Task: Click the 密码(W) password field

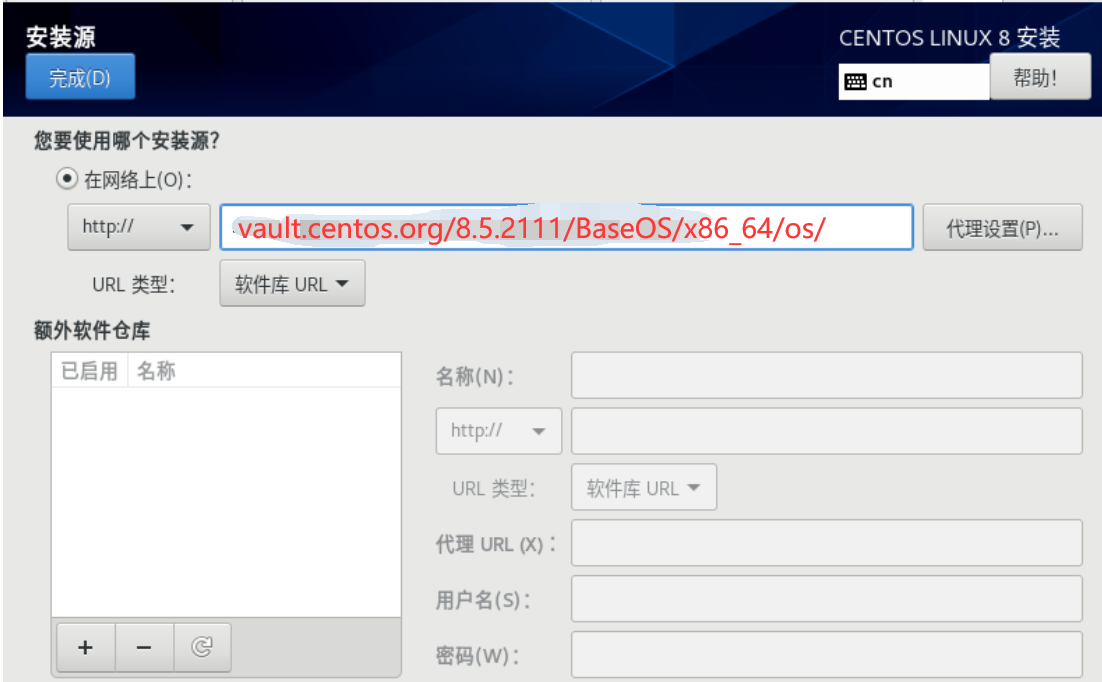Action: [x=826, y=655]
